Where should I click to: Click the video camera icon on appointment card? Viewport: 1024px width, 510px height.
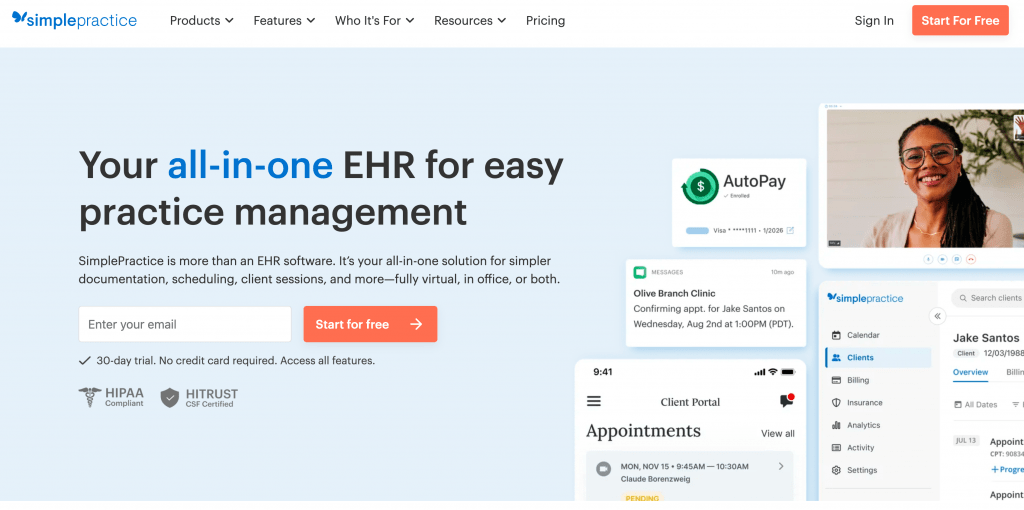[x=603, y=469]
